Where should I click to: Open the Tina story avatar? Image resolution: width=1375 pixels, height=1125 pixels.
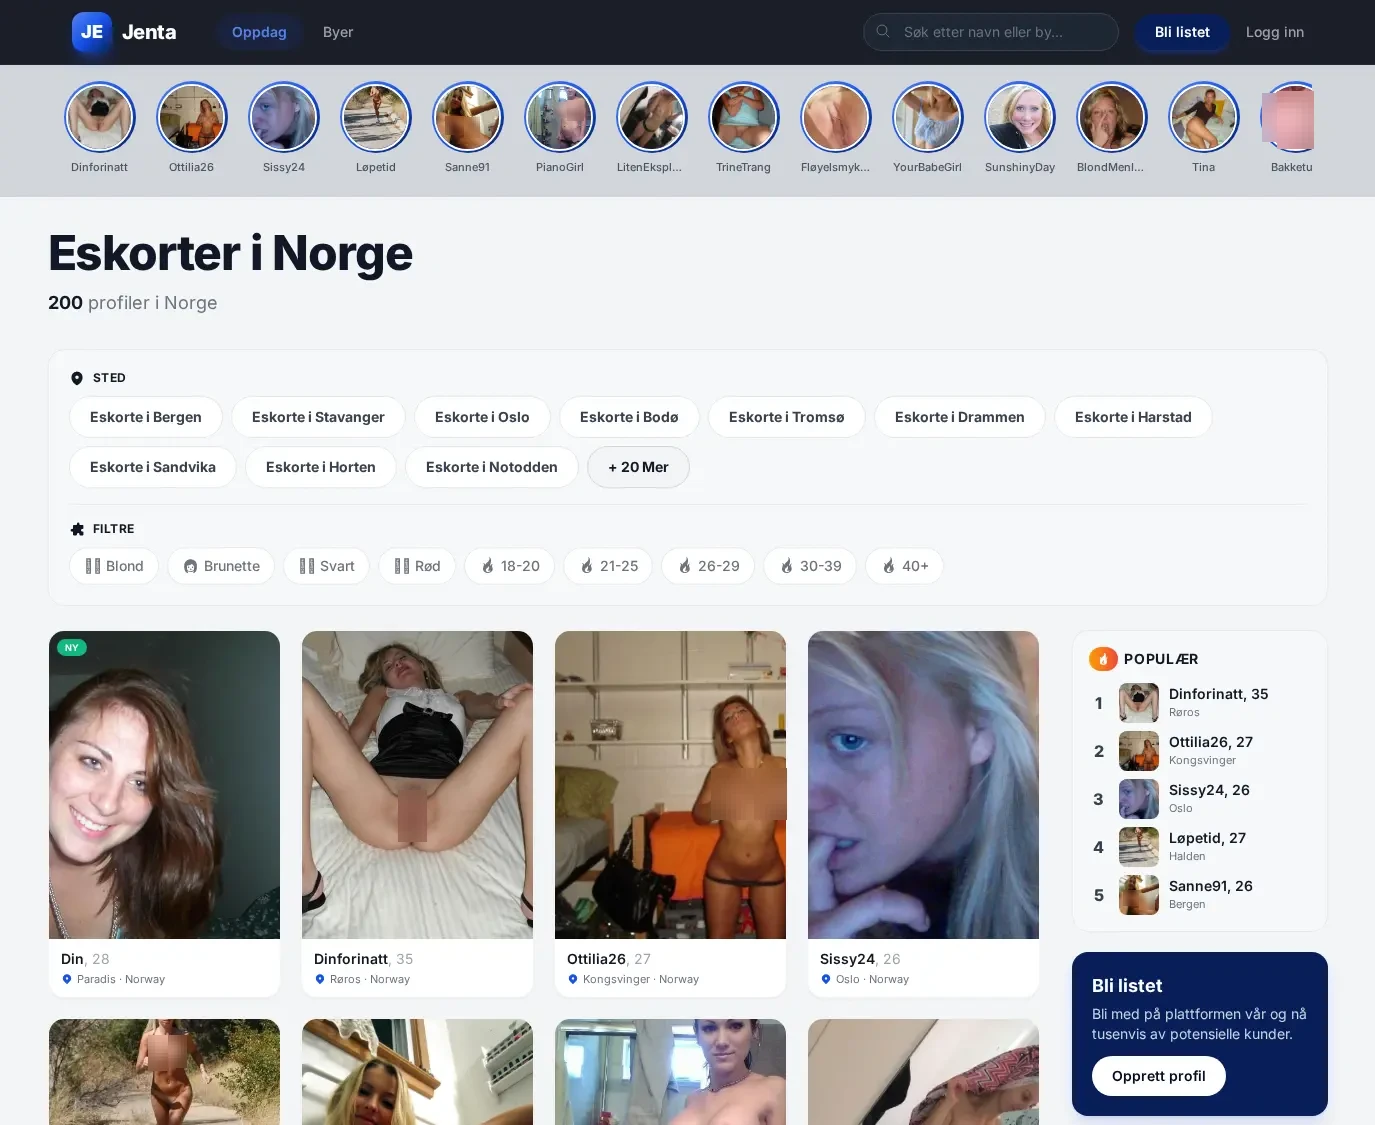[x=1204, y=117]
